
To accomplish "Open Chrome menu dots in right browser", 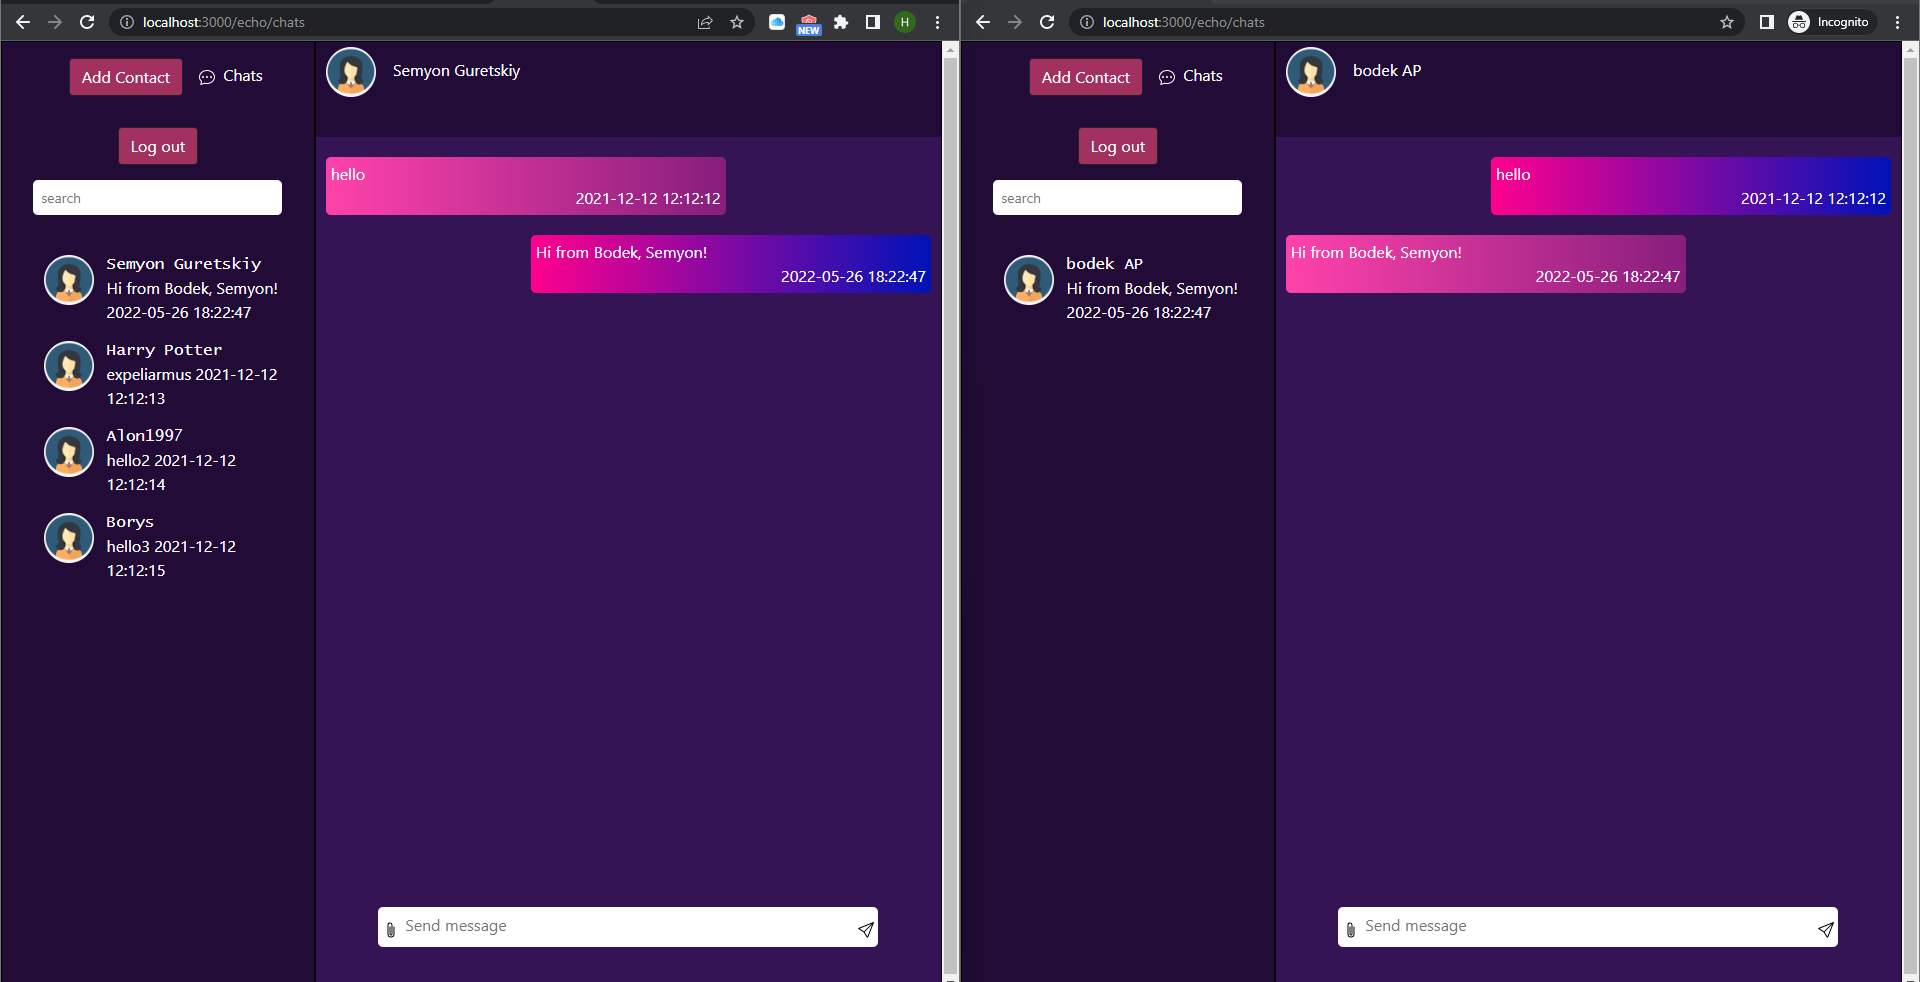I will click(x=1897, y=22).
